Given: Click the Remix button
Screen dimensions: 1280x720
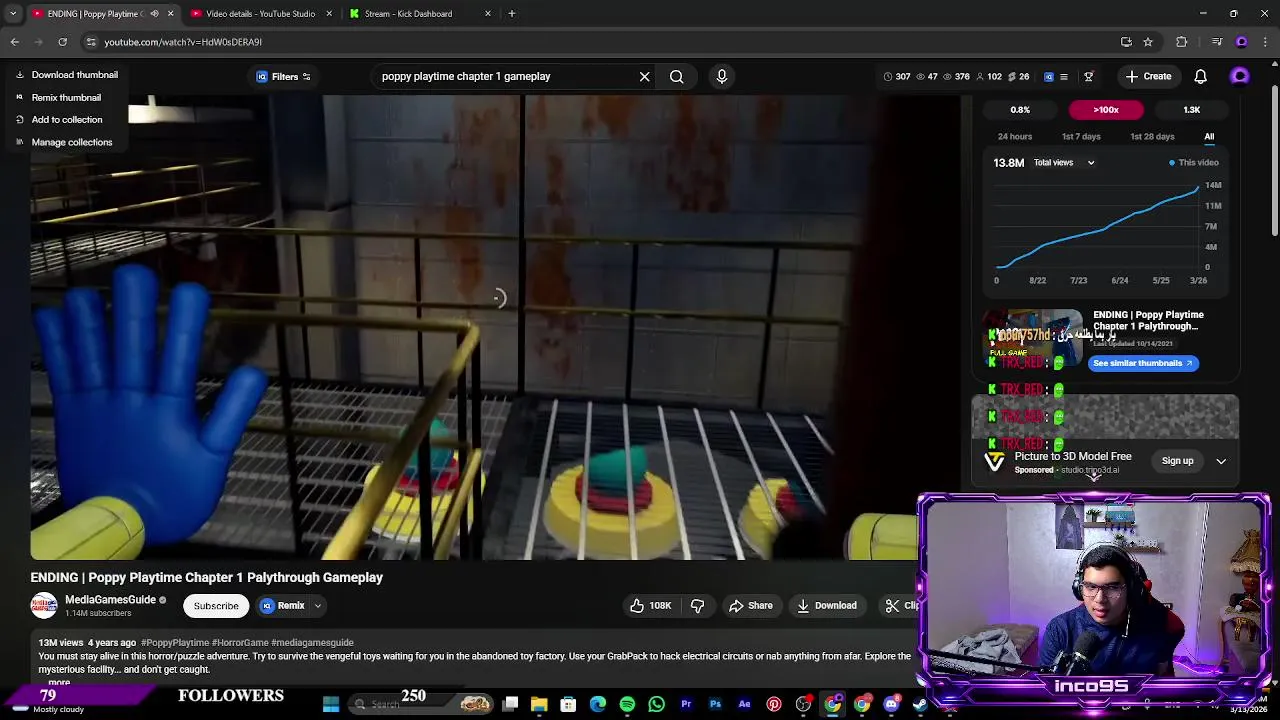Looking at the screenshot, I should click(x=283, y=606).
